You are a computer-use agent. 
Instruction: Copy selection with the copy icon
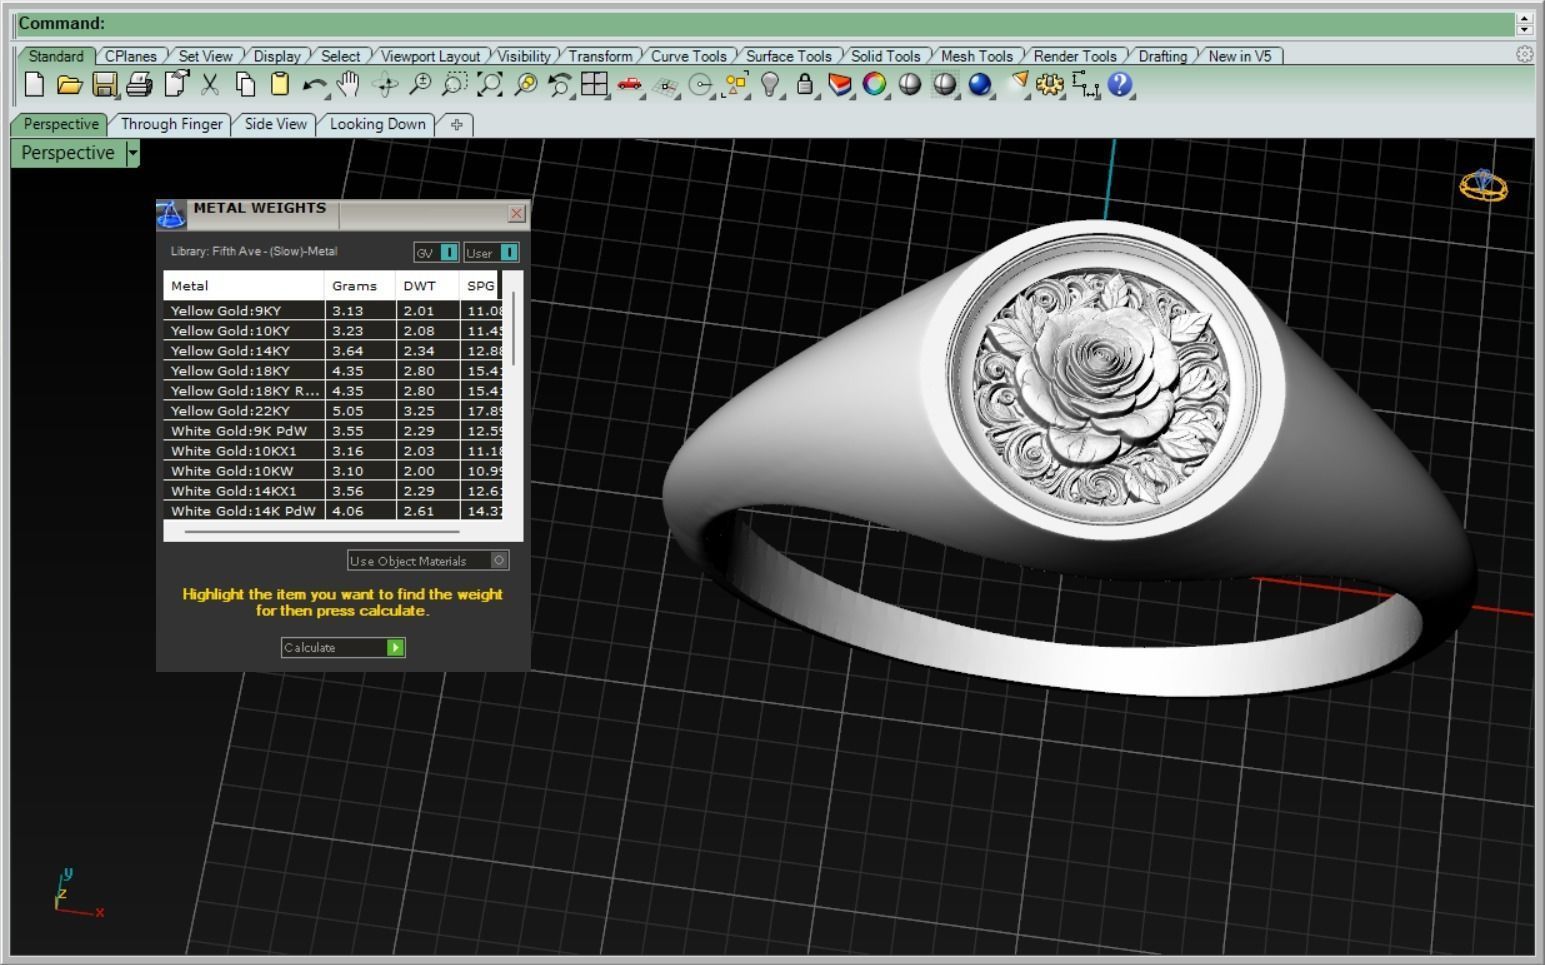click(245, 85)
